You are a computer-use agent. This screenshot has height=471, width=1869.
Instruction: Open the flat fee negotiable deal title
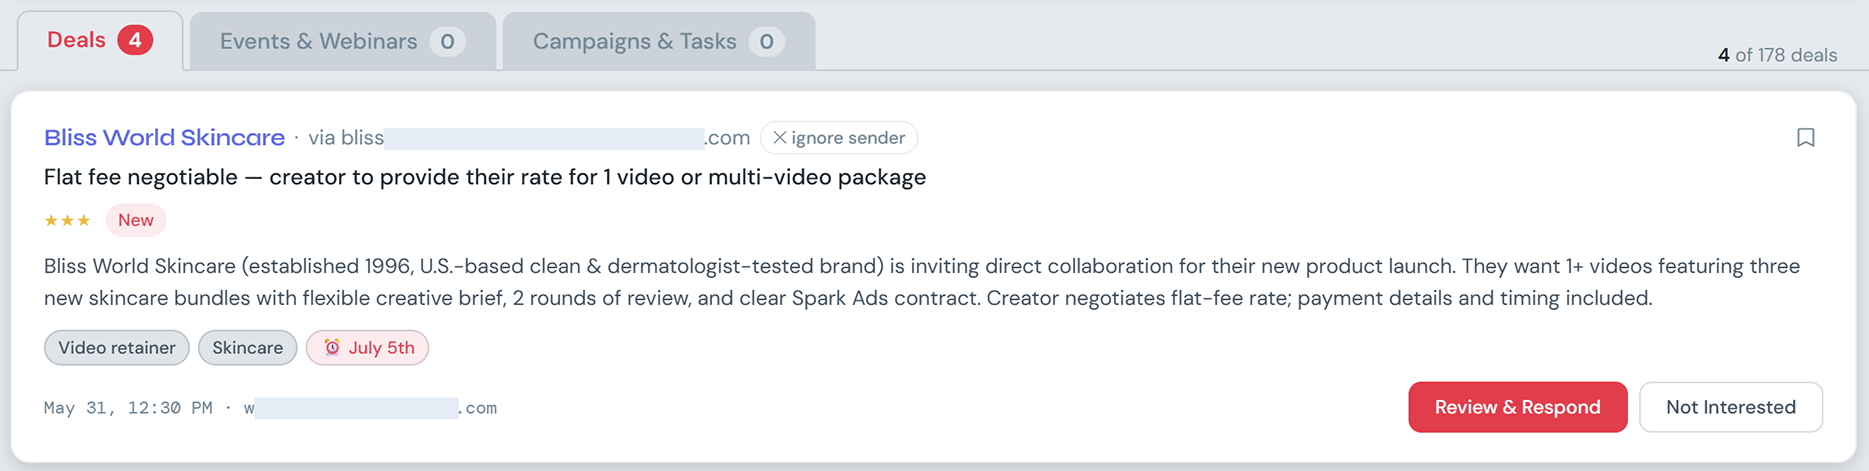[x=485, y=177]
